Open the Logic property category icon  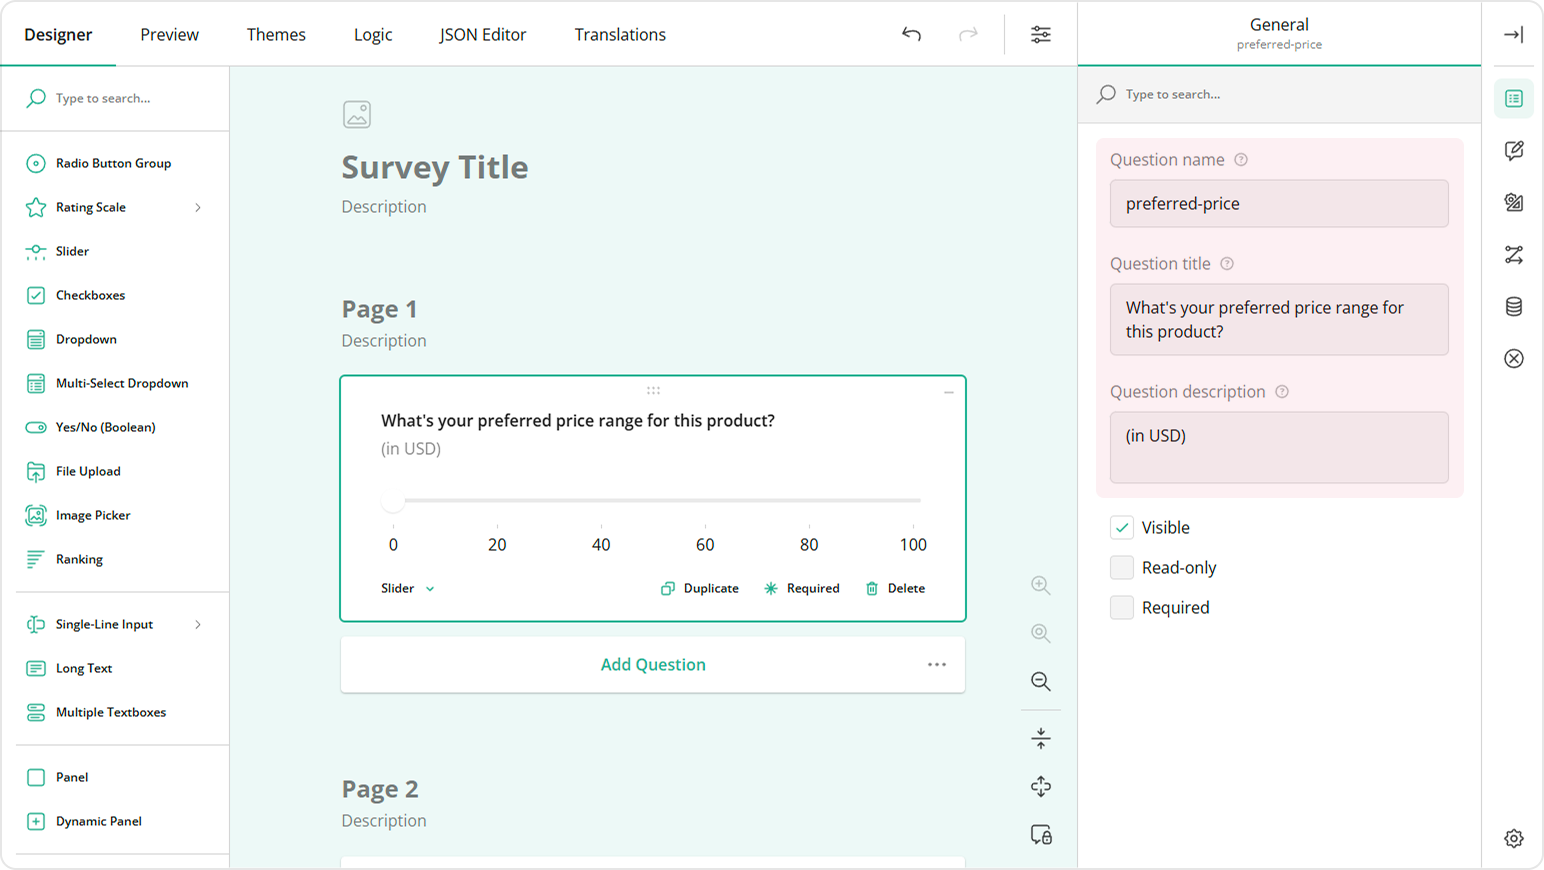tap(1514, 254)
